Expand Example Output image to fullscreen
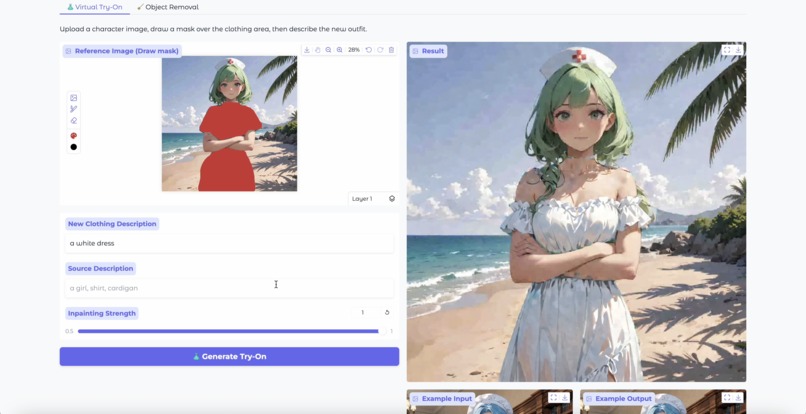Image resolution: width=806 pixels, height=414 pixels. [x=727, y=397]
